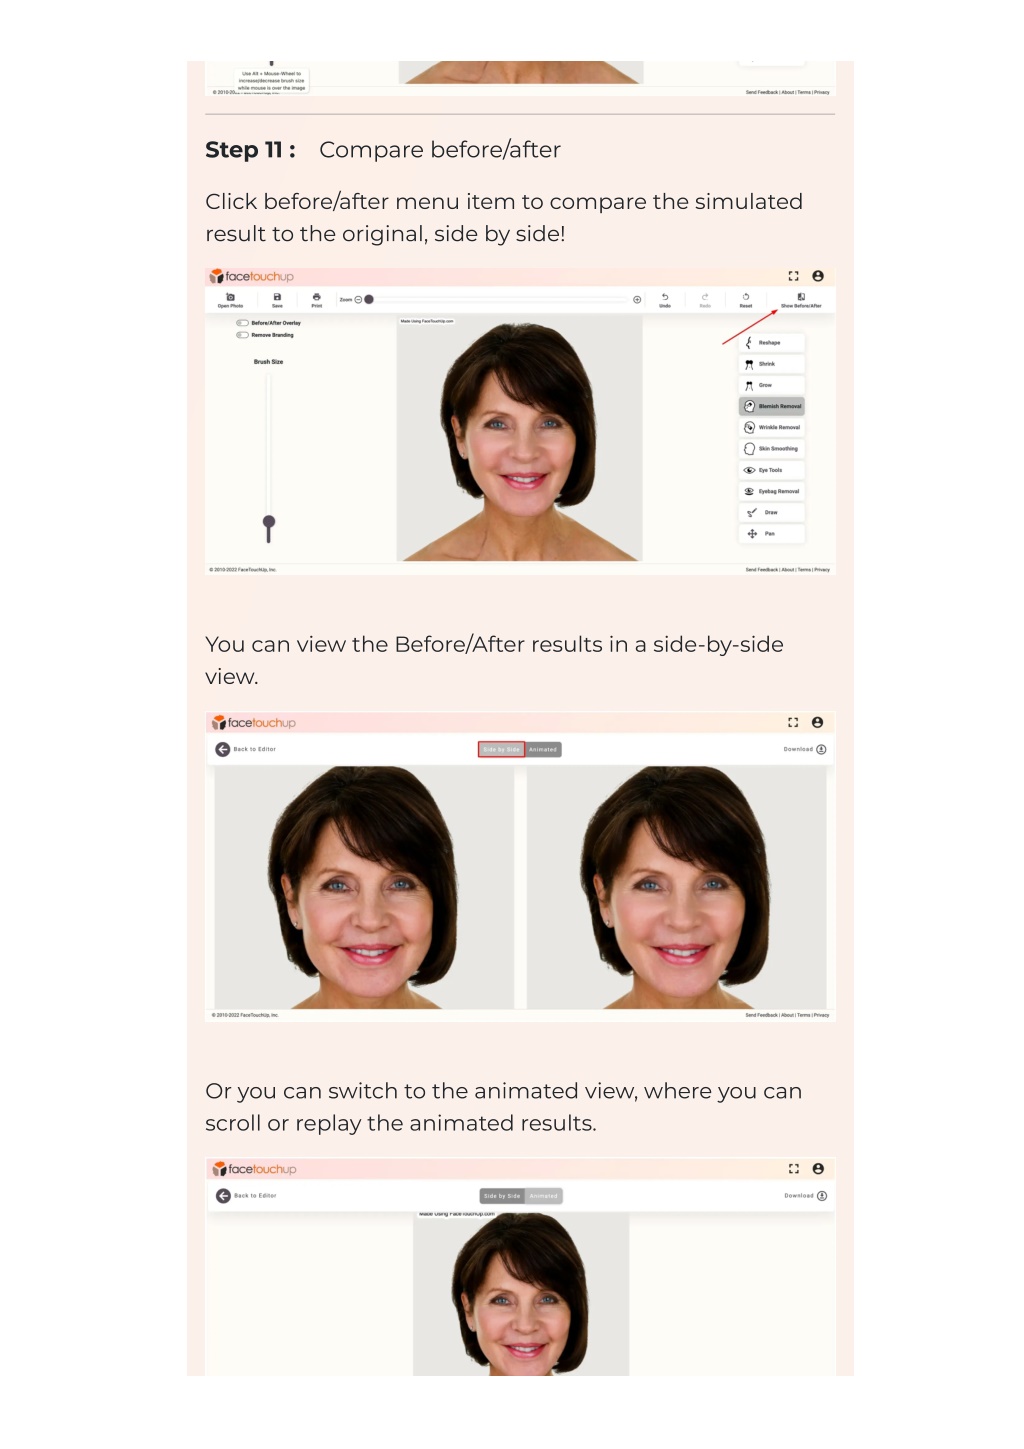Select Side by Side tab in animated view
Screen dimensions: 1024x1449
pyautogui.click(x=502, y=1196)
